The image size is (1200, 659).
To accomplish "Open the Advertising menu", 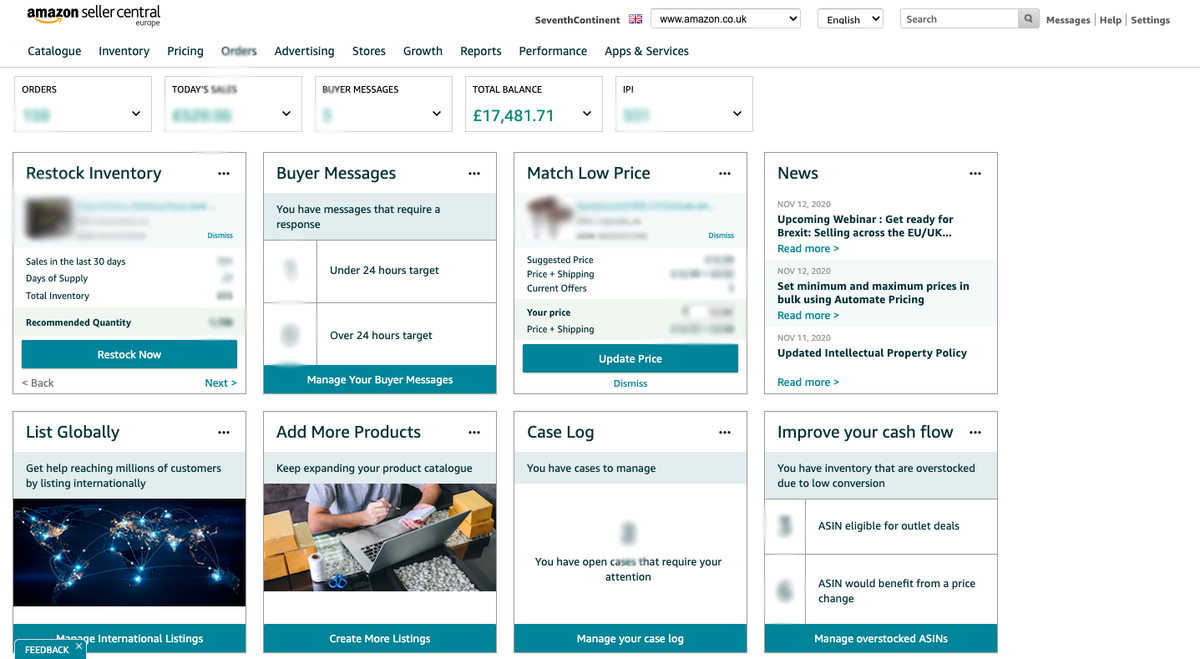I will (x=304, y=51).
